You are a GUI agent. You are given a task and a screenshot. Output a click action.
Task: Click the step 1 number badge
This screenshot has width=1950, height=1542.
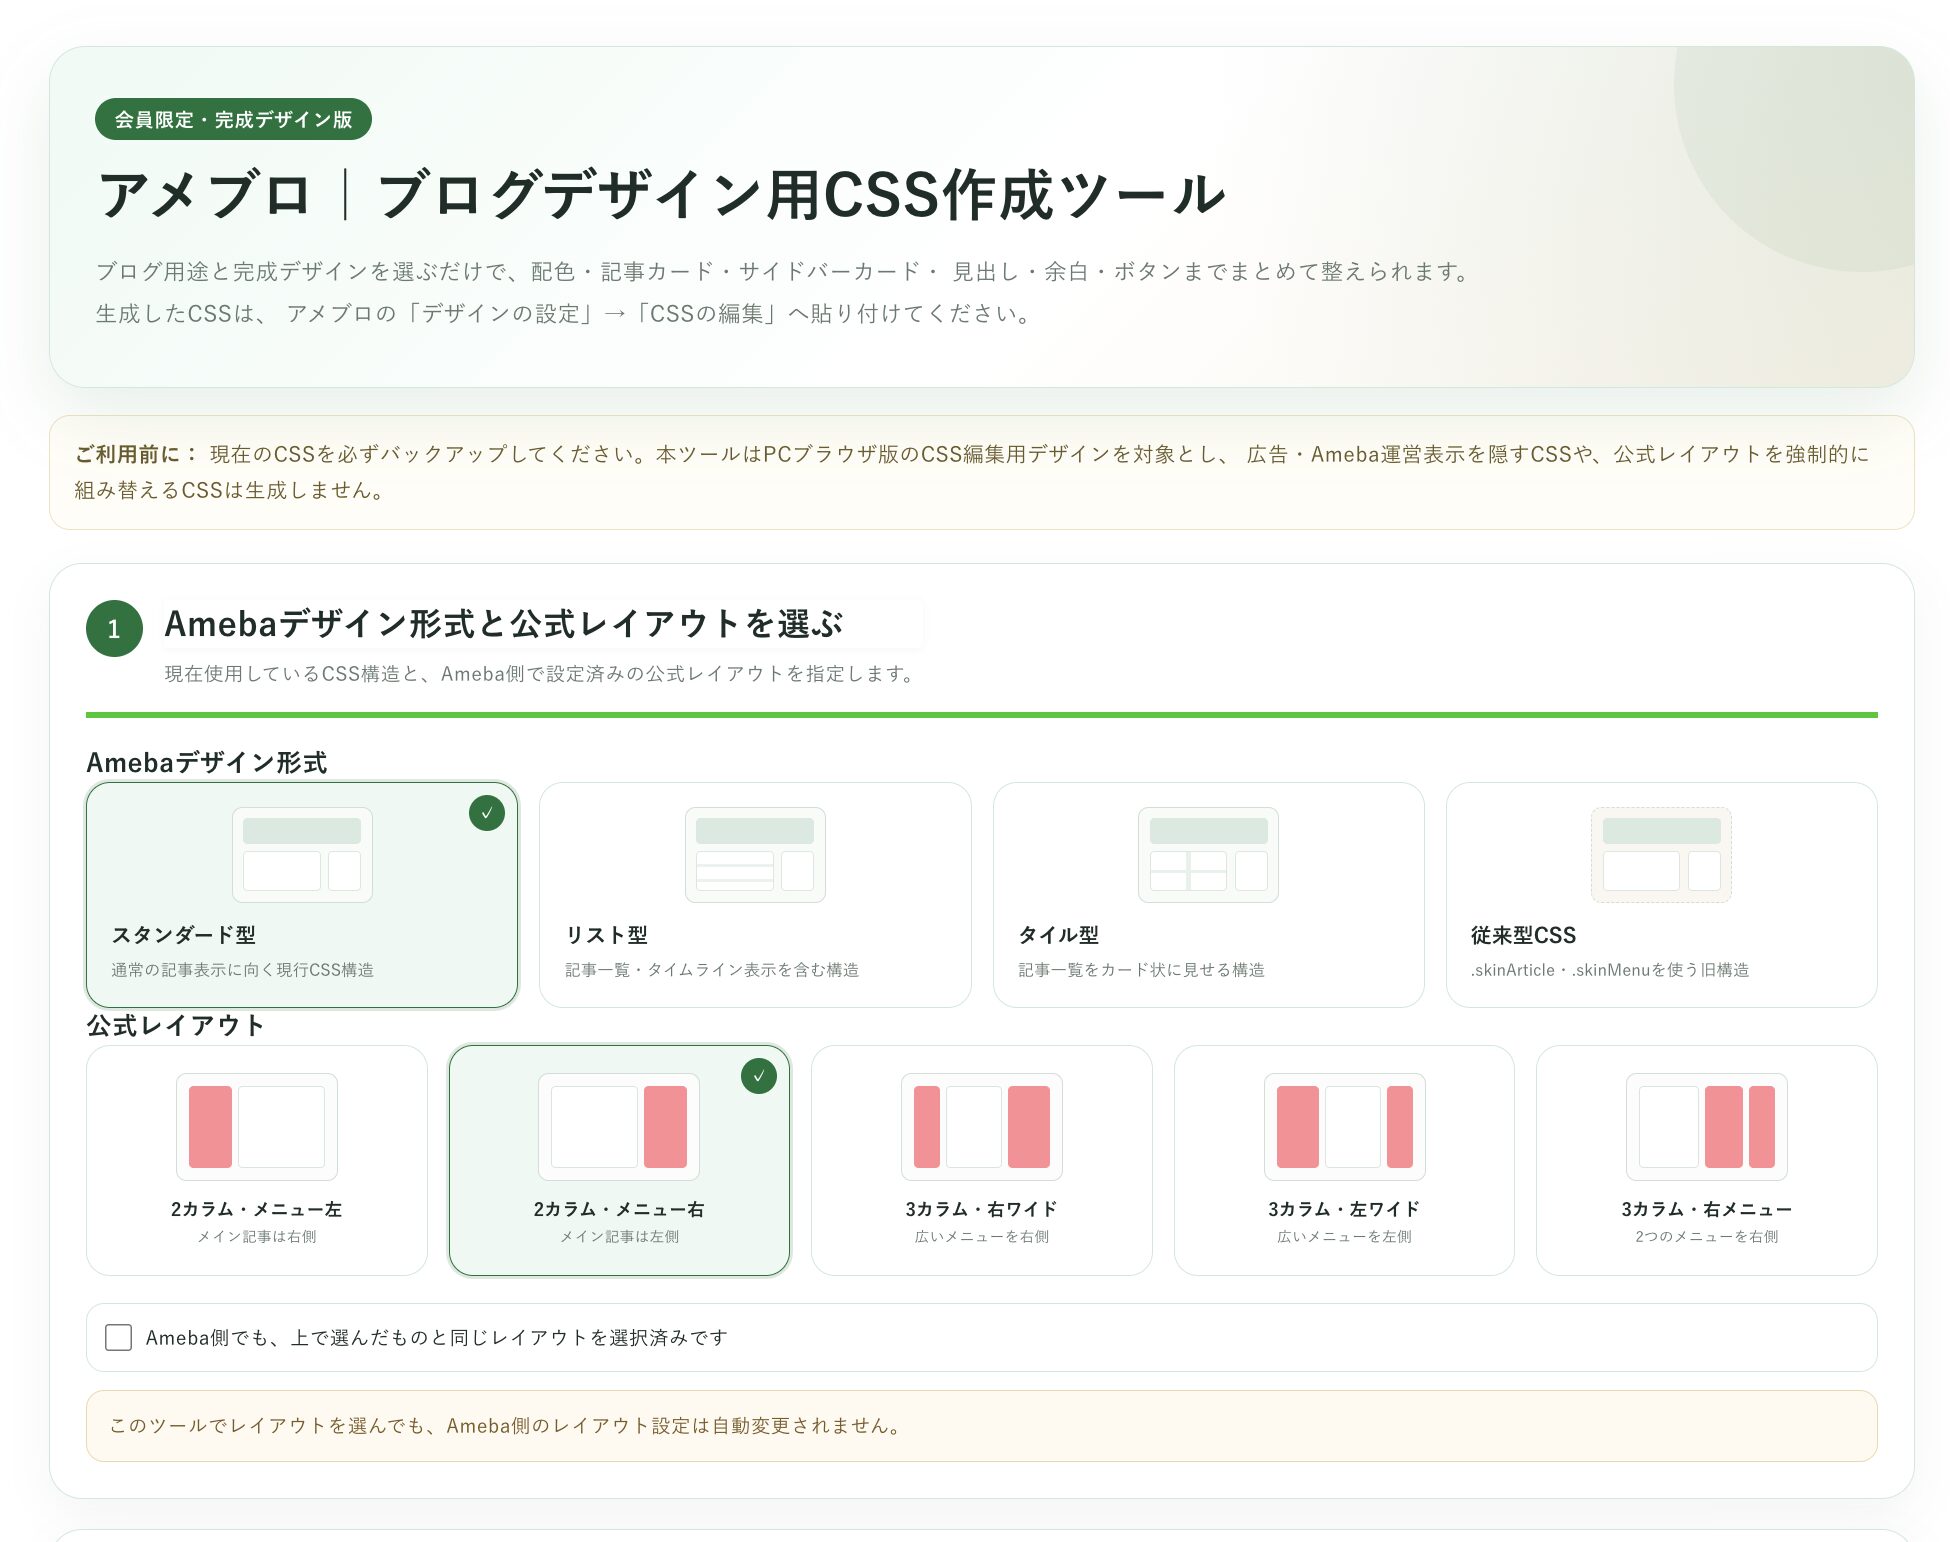[114, 628]
